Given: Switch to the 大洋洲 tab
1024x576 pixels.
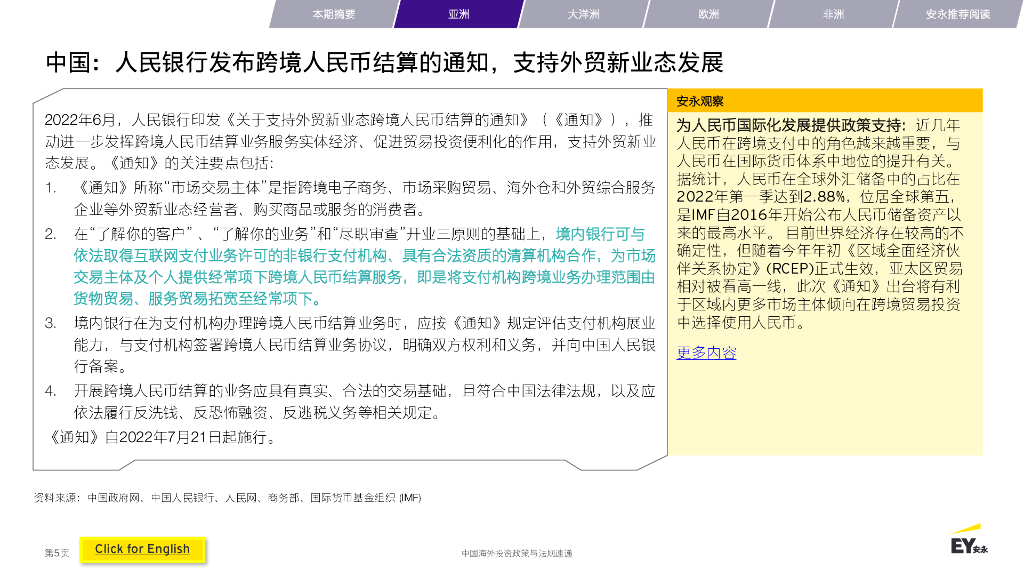Looking at the screenshot, I should point(583,14).
